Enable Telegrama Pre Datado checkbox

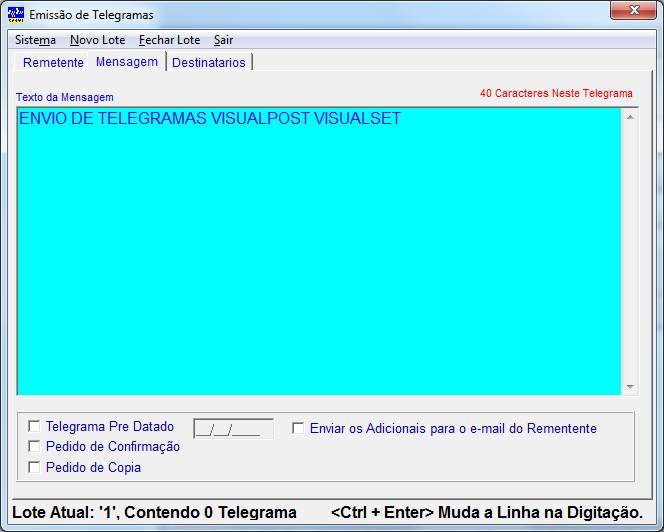34,426
